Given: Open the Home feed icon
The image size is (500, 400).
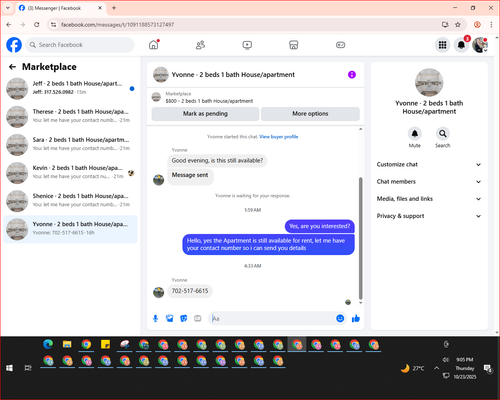Looking at the screenshot, I should point(154,45).
